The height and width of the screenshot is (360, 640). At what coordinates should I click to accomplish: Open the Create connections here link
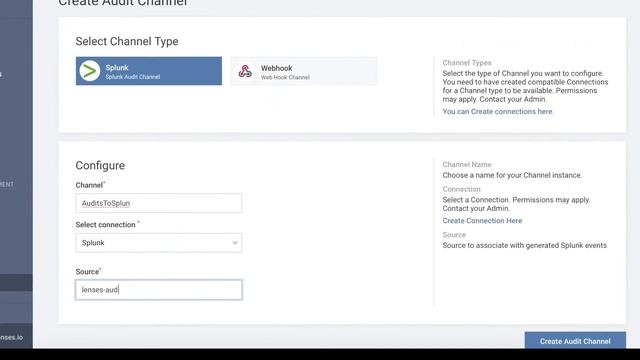tap(498, 111)
